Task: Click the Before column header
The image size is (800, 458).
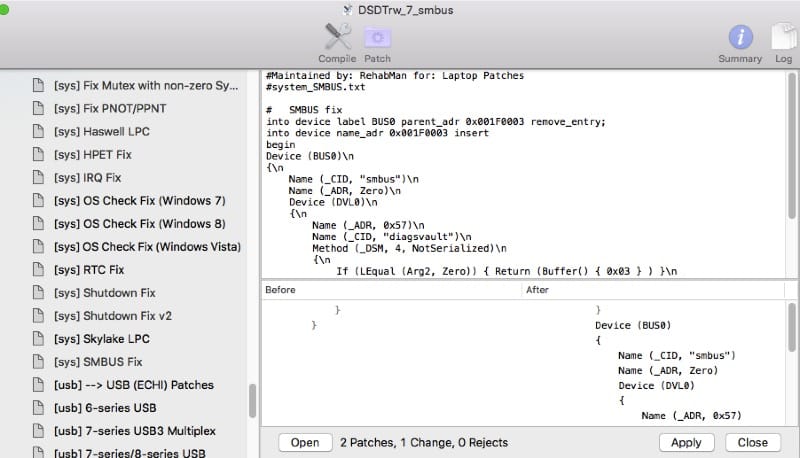Action: pos(390,290)
